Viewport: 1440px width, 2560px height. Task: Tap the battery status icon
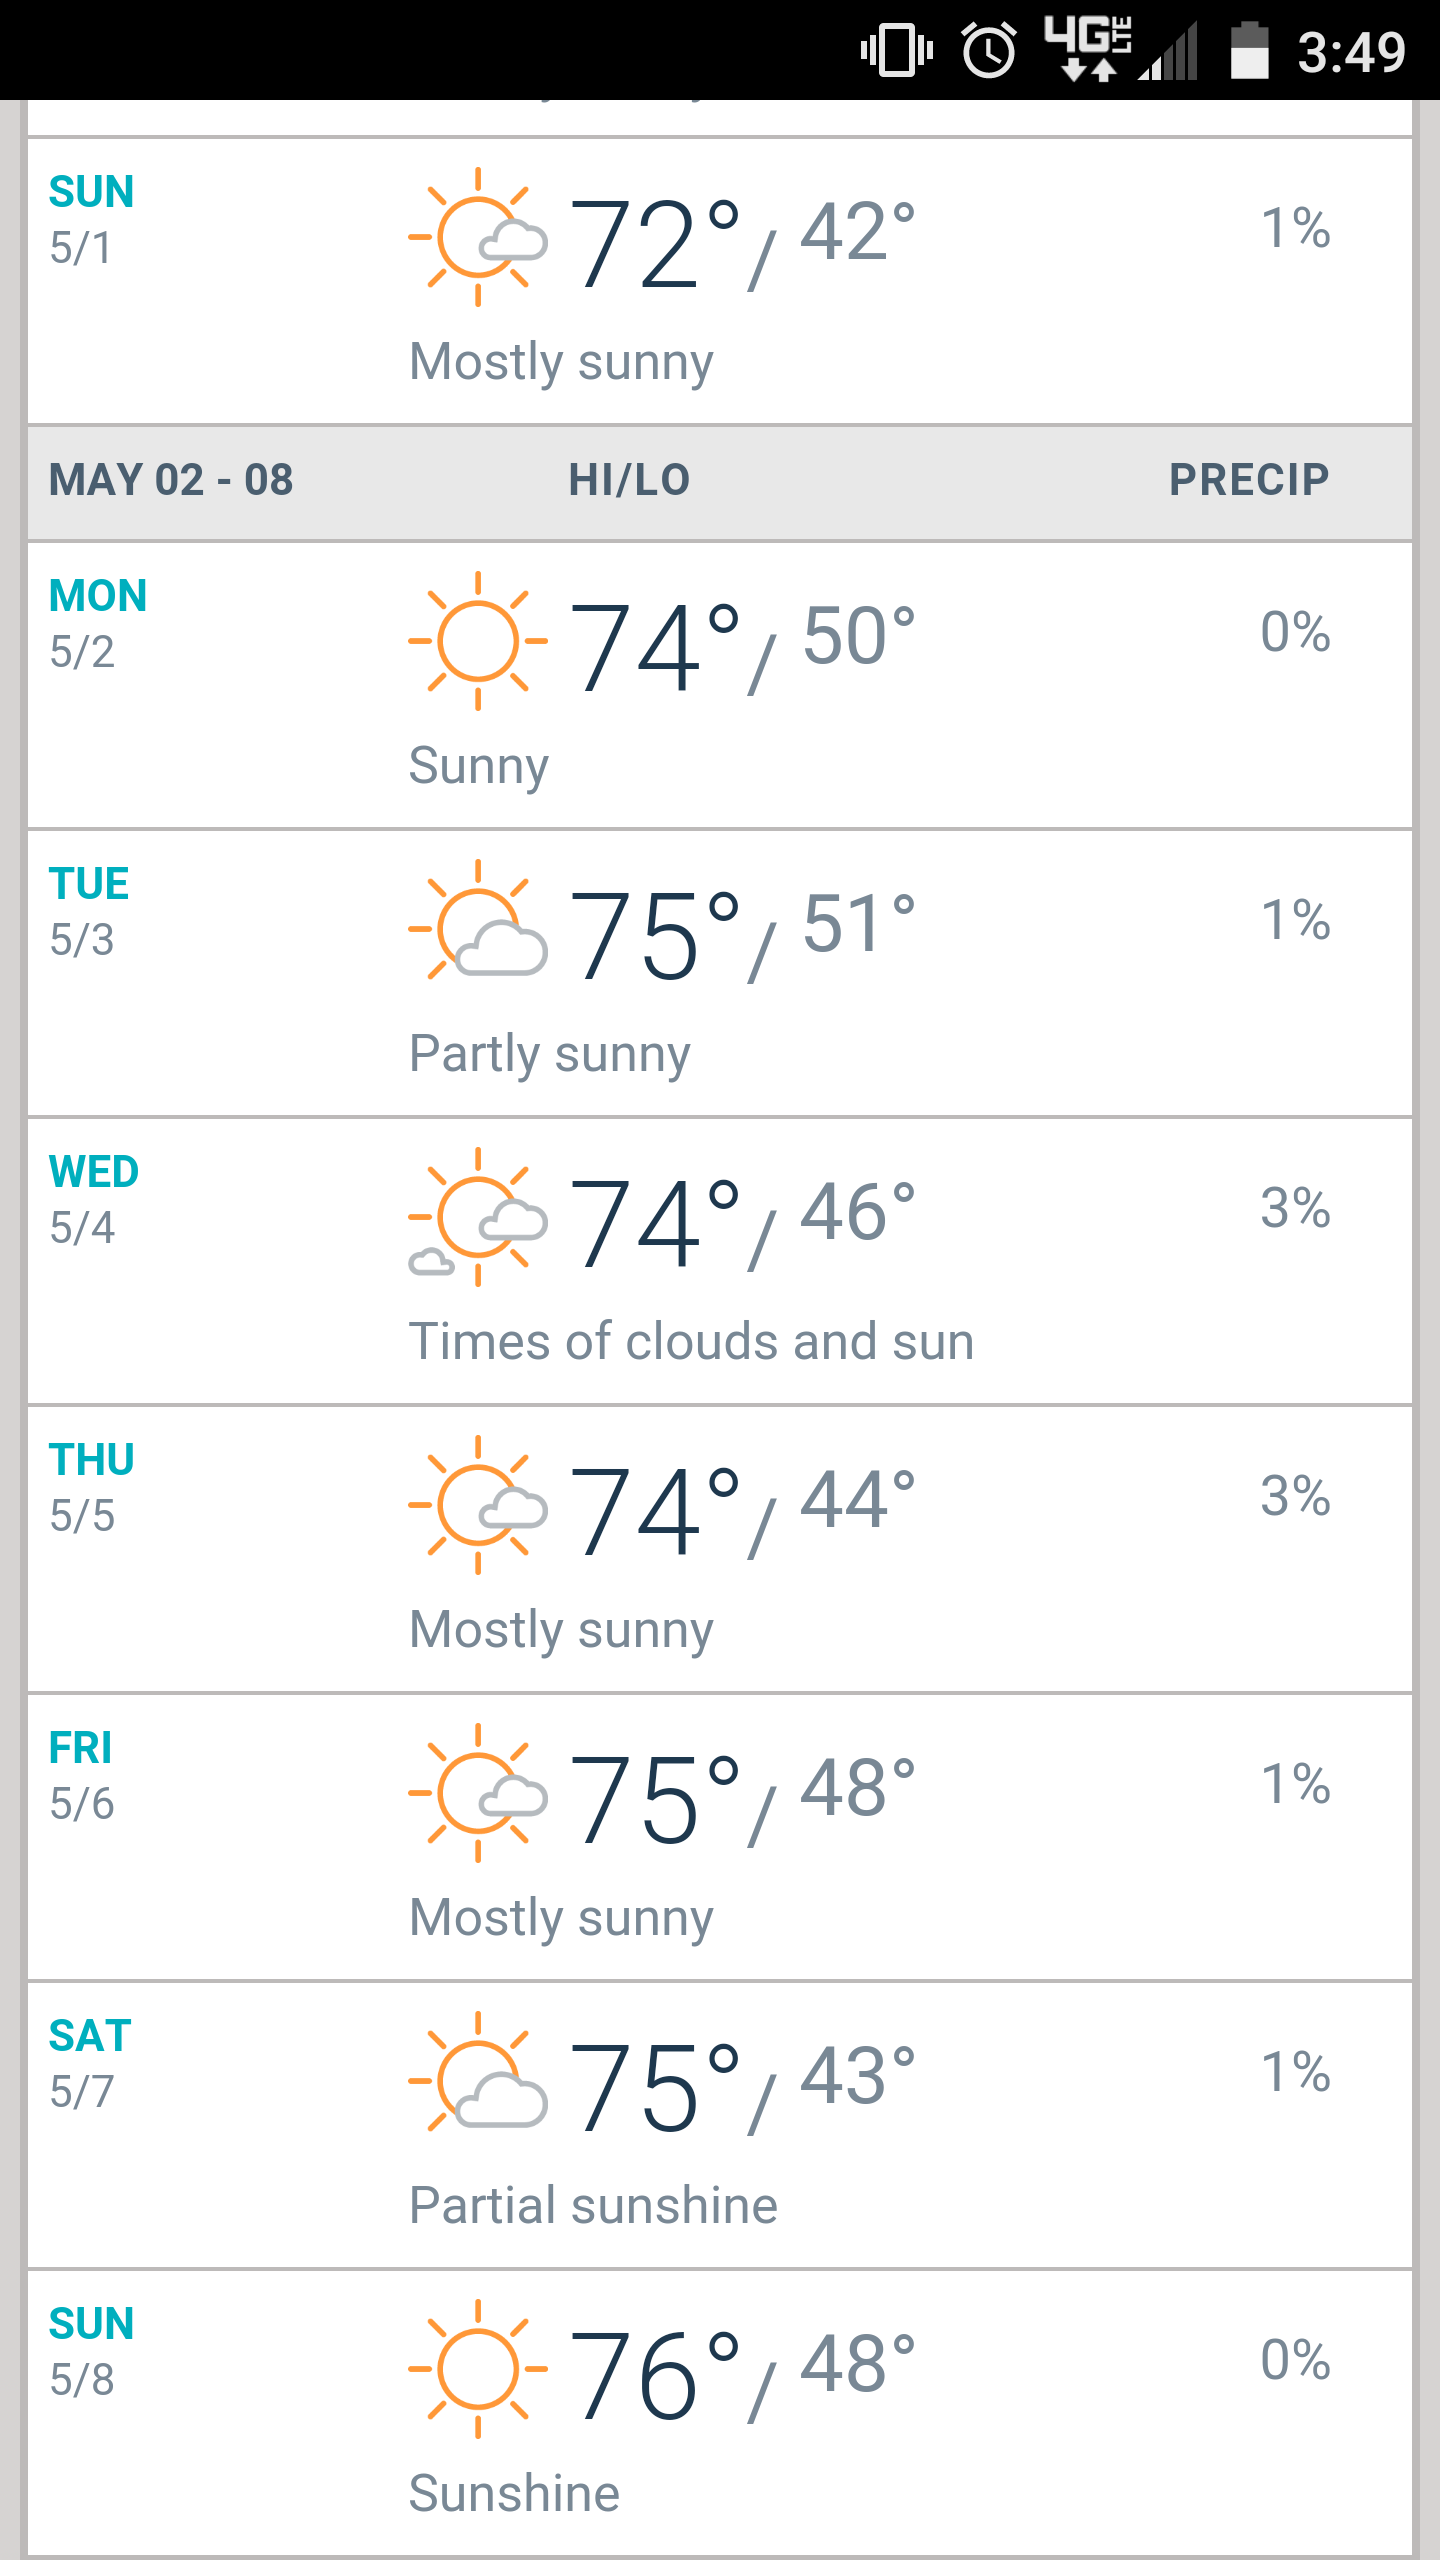coord(1249,50)
